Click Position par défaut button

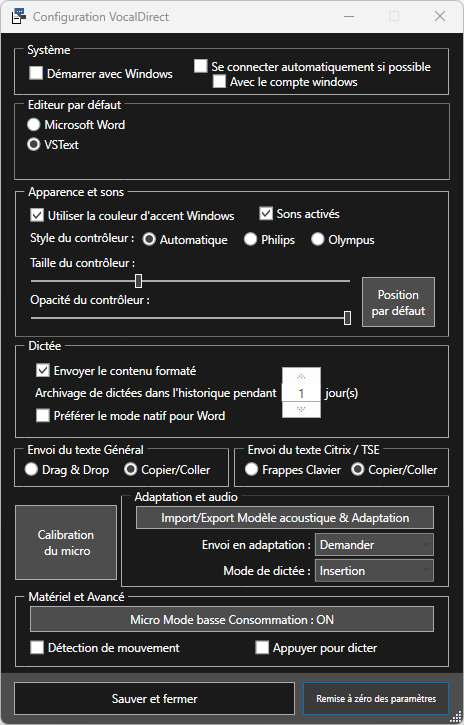point(398,302)
